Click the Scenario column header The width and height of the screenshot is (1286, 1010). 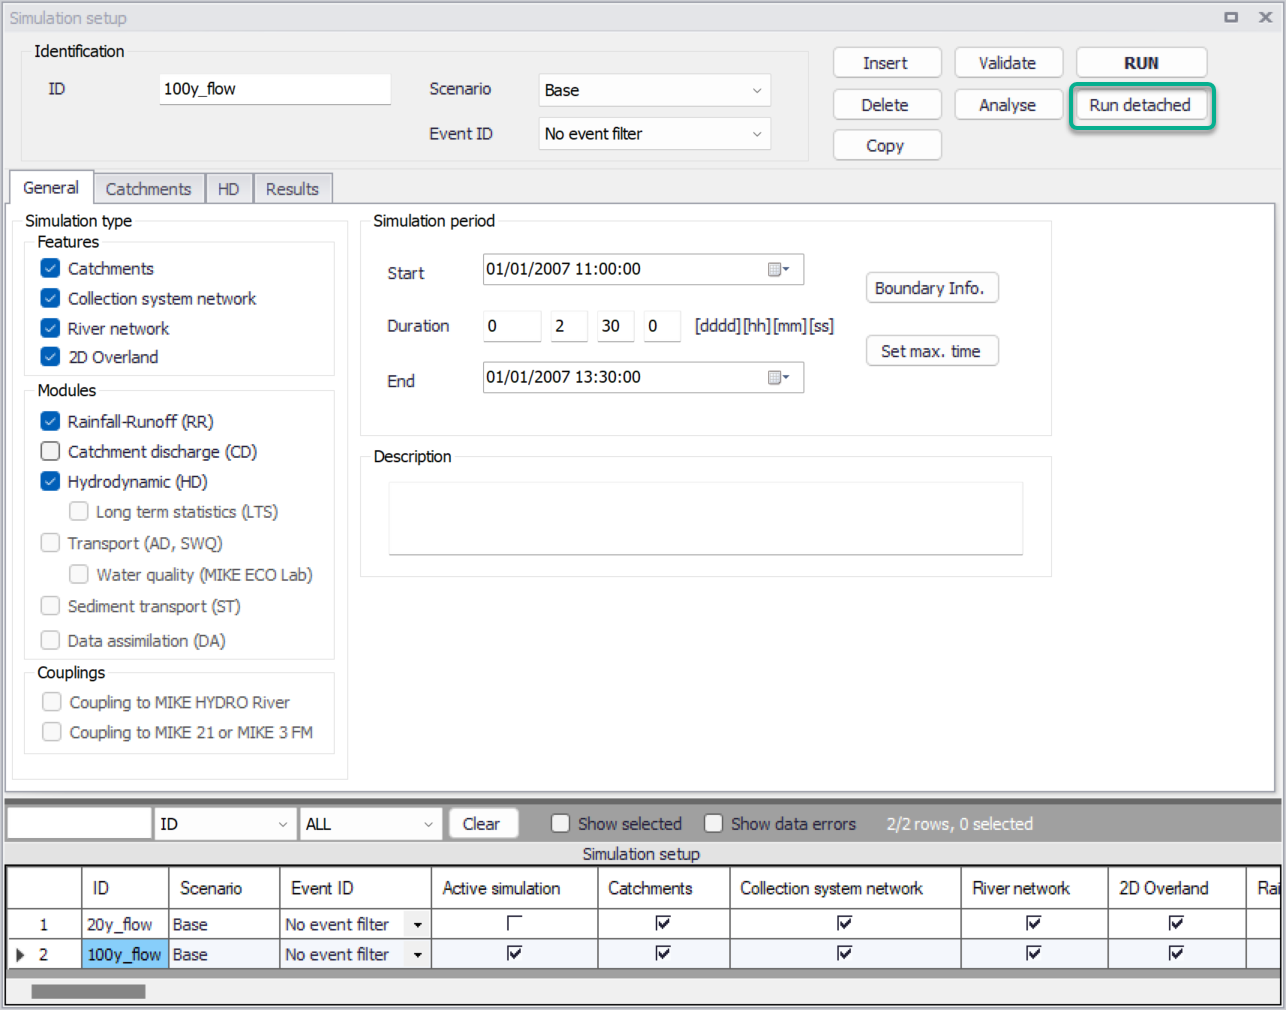tap(224, 888)
